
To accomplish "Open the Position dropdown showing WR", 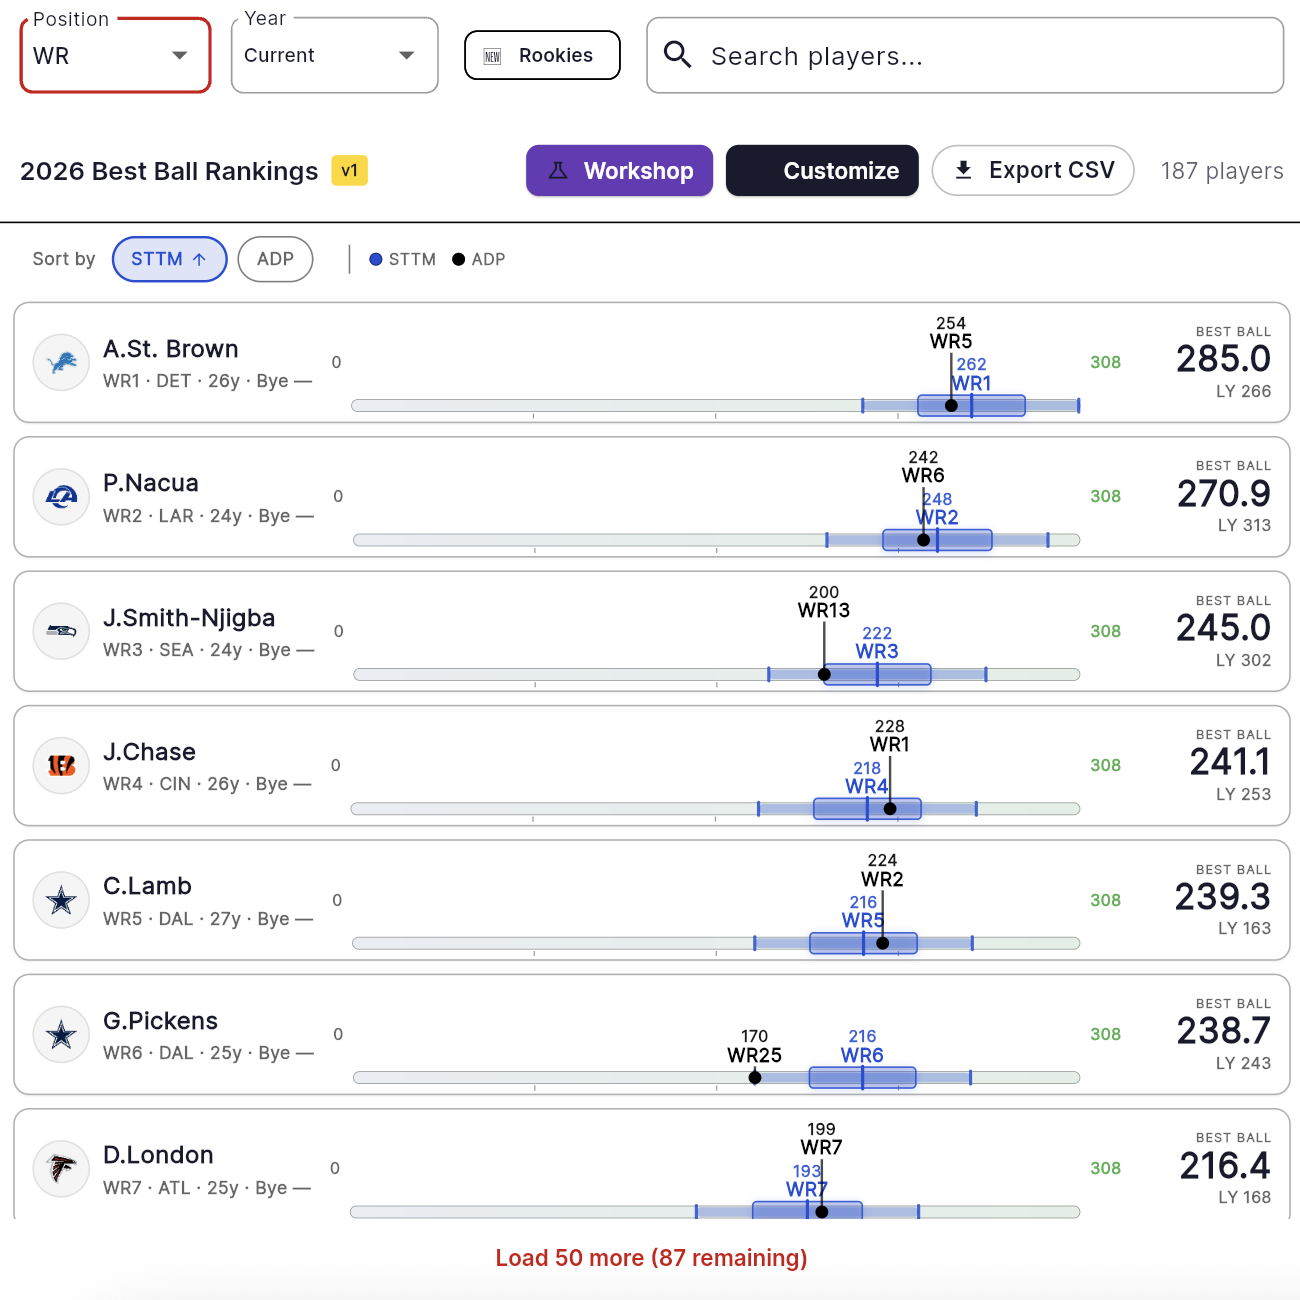I will 115,55.
